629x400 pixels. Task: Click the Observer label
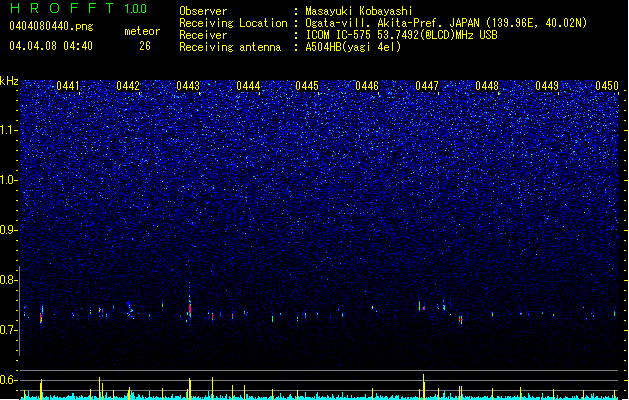pyautogui.click(x=203, y=11)
